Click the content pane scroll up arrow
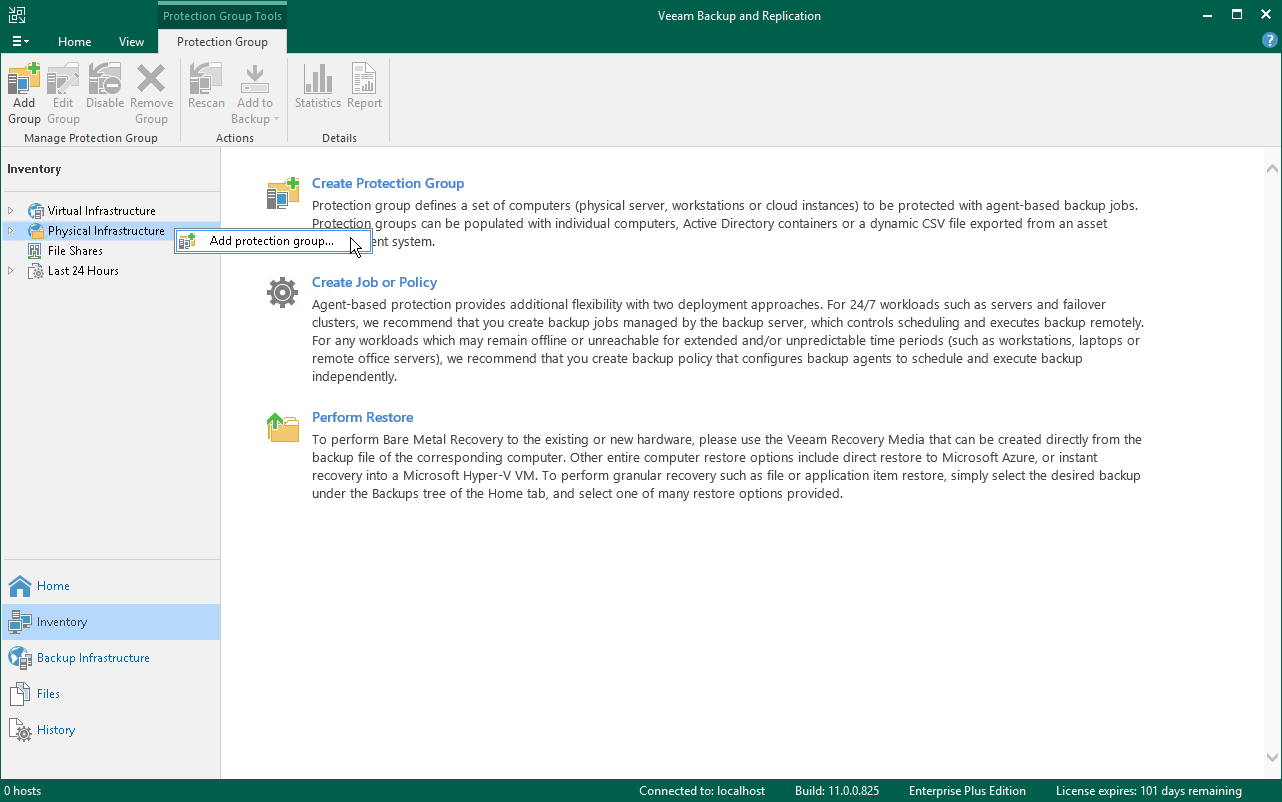This screenshot has width=1282, height=802. click(1272, 169)
